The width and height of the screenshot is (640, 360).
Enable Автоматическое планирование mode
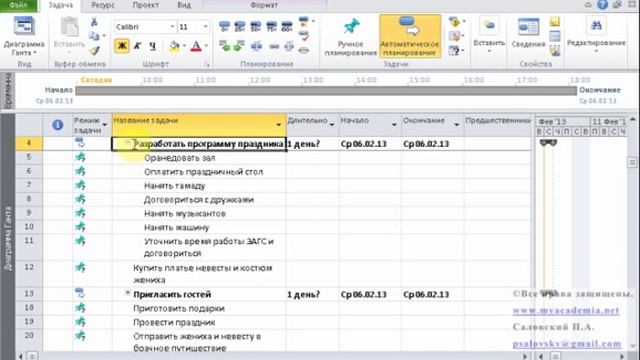(x=410, y=36)
